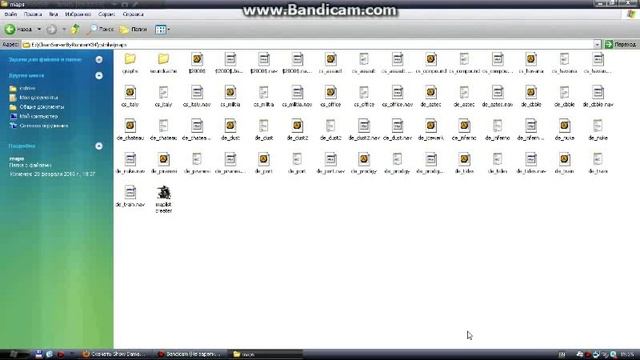The width and height of the screenshot is (640, 360).
Task: Collapse the Другие места panel
Action: coord(99,76)
